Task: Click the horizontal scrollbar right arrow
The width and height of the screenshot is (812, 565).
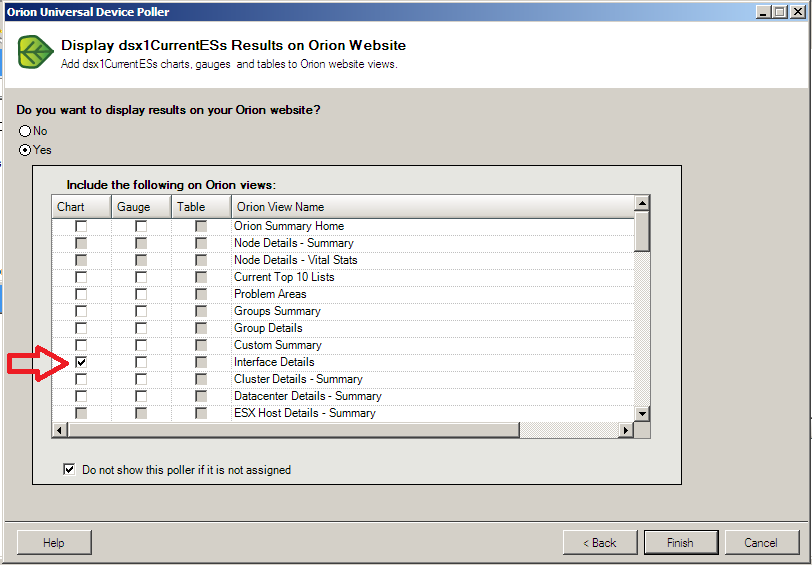Action: pos(626,430)
